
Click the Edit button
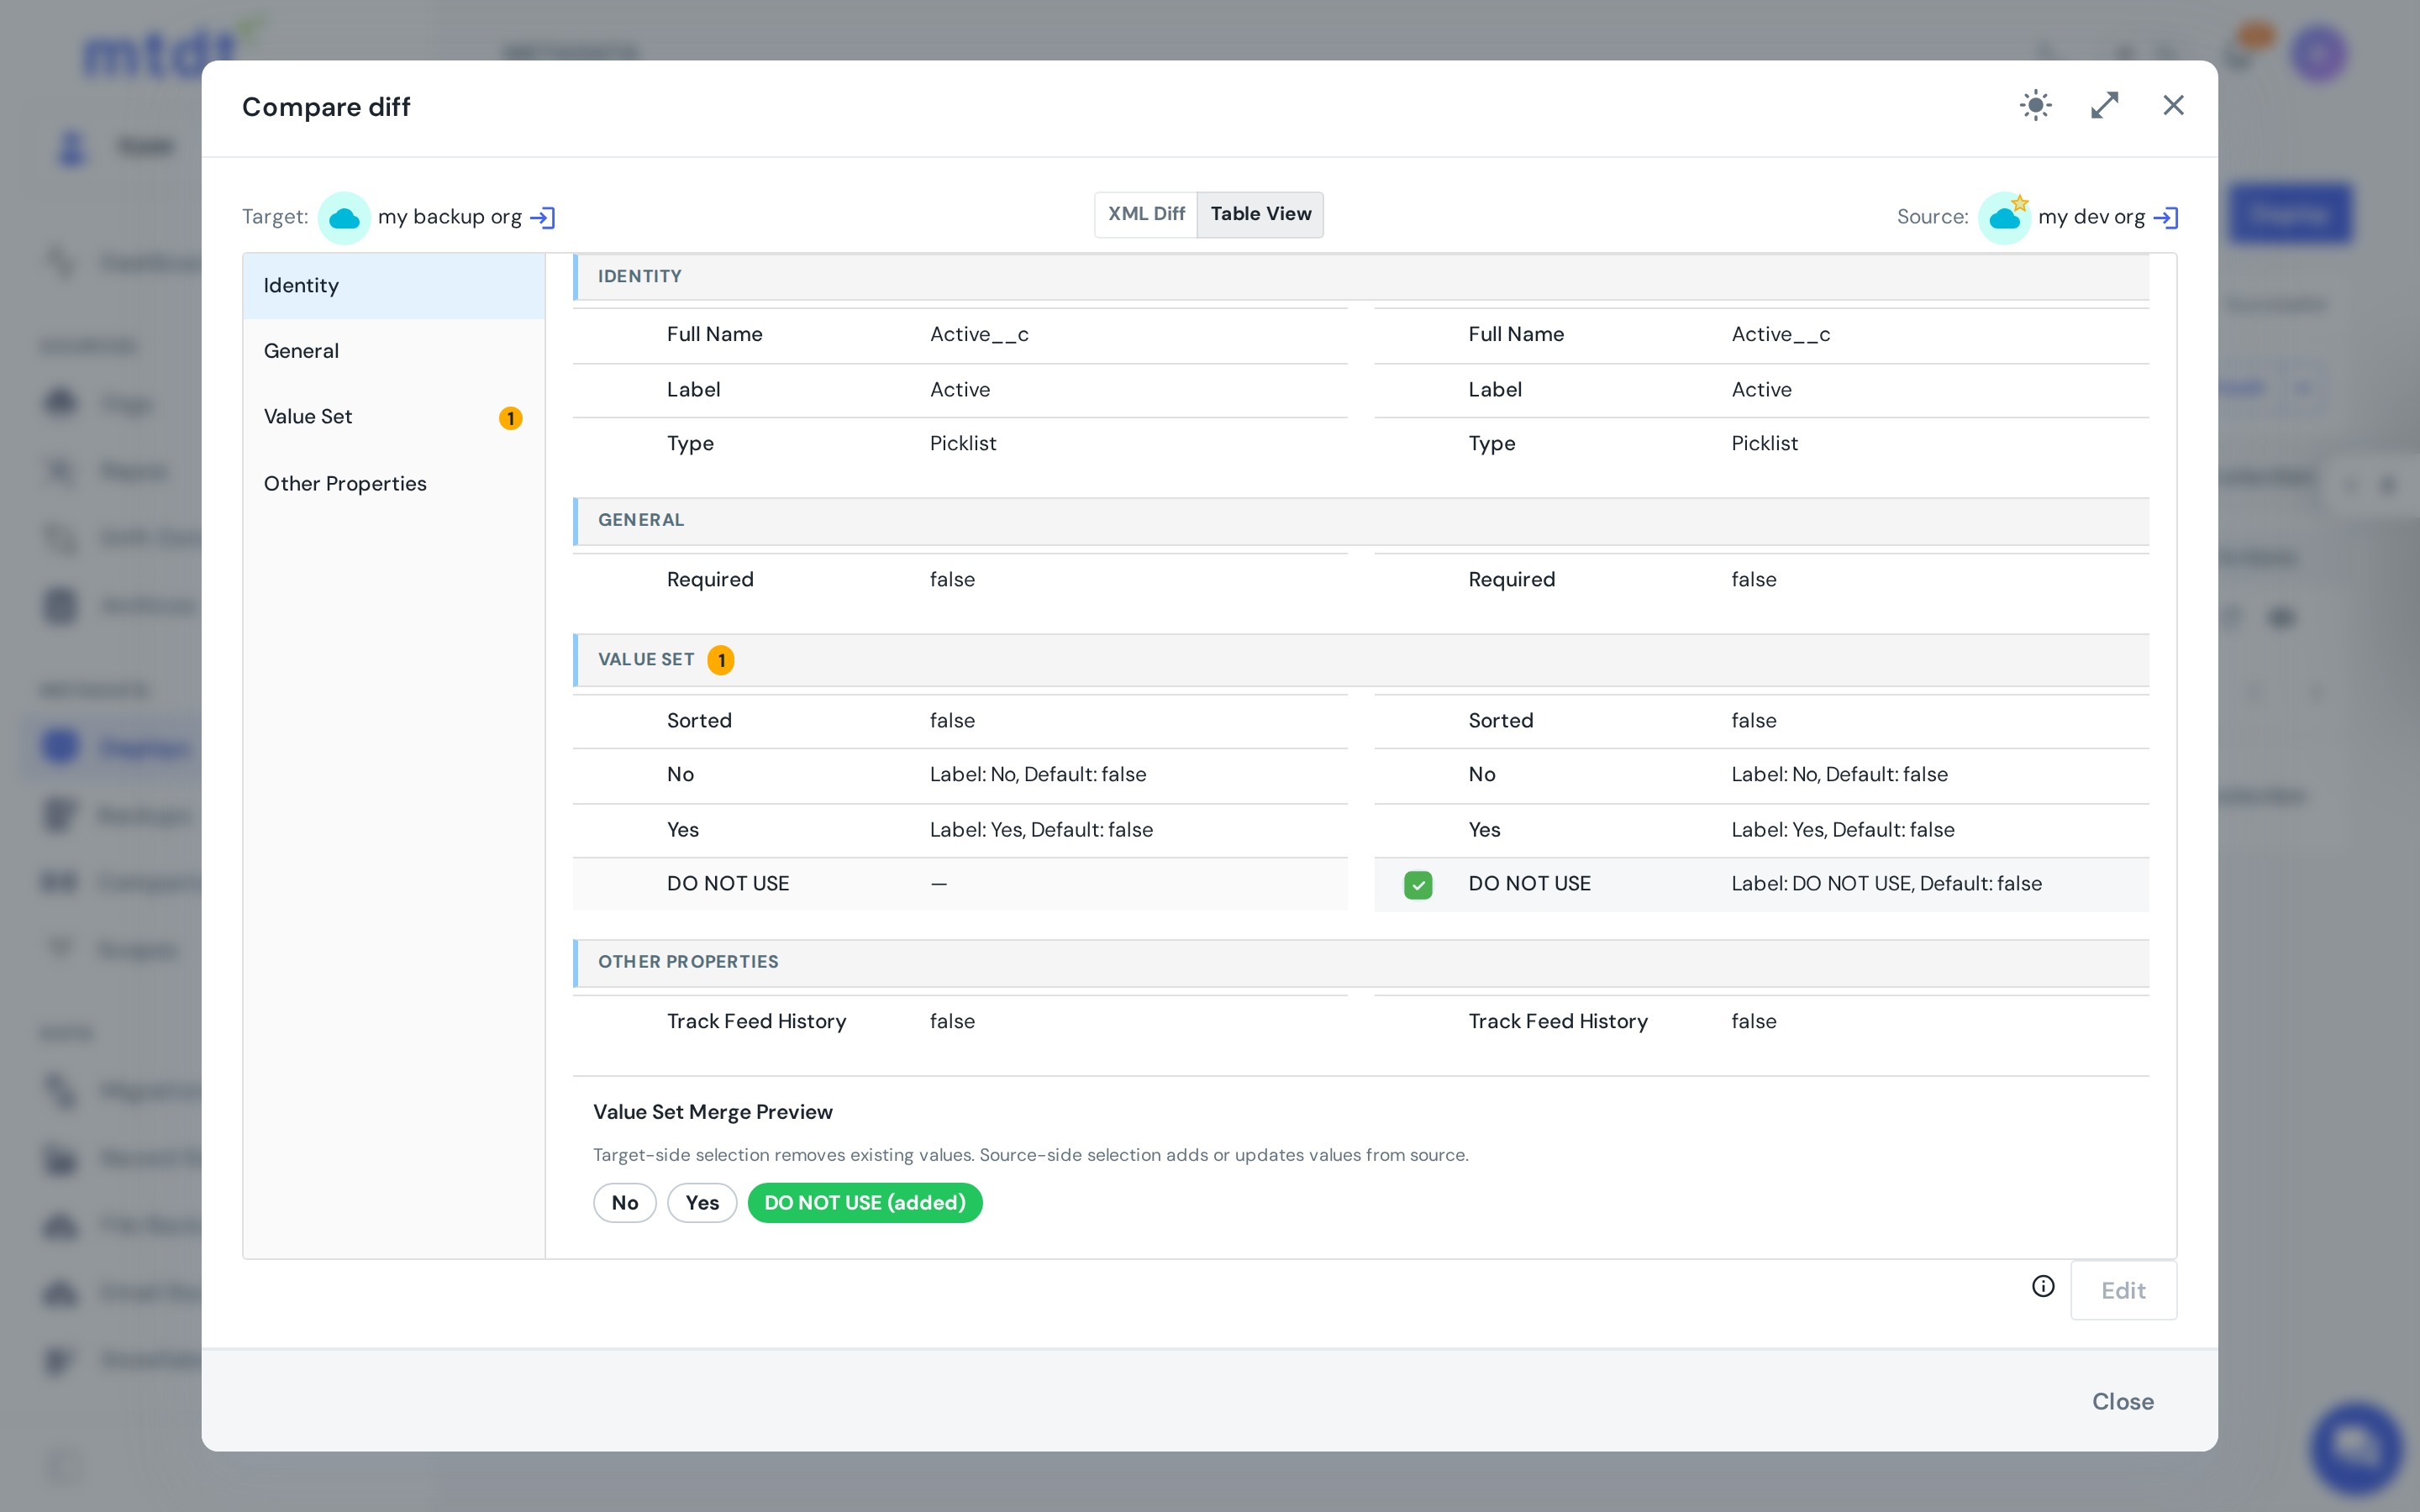point(2123,1290)
